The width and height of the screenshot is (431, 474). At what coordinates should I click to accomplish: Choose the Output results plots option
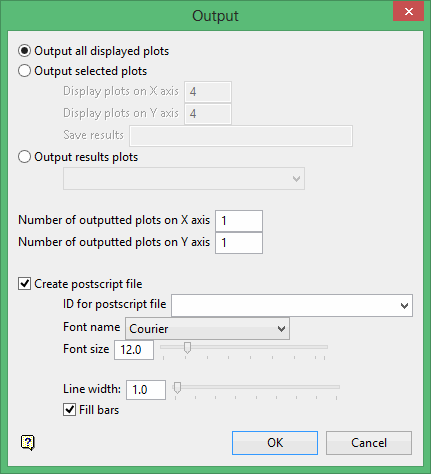point(25,157)
